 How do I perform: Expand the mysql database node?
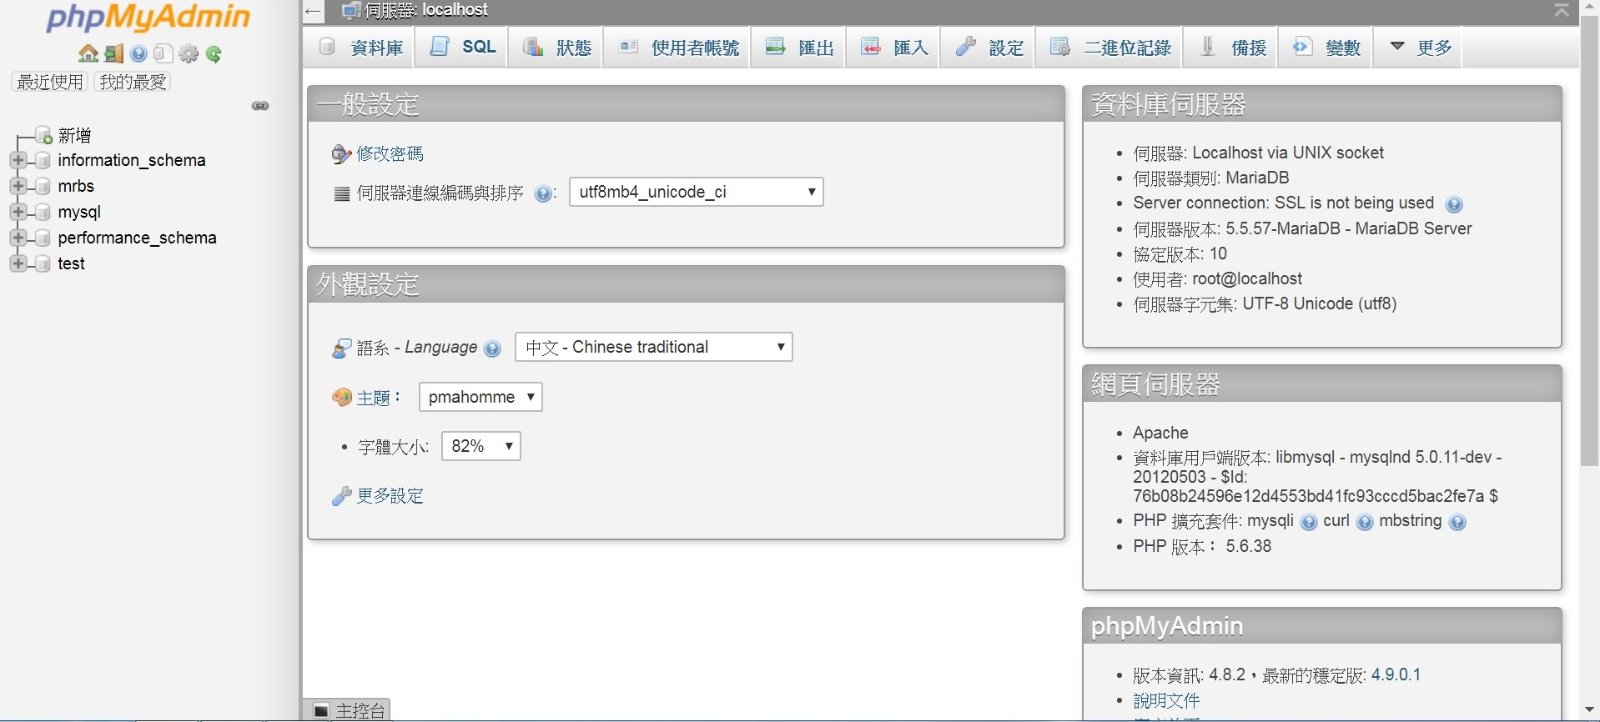point(18,212)
